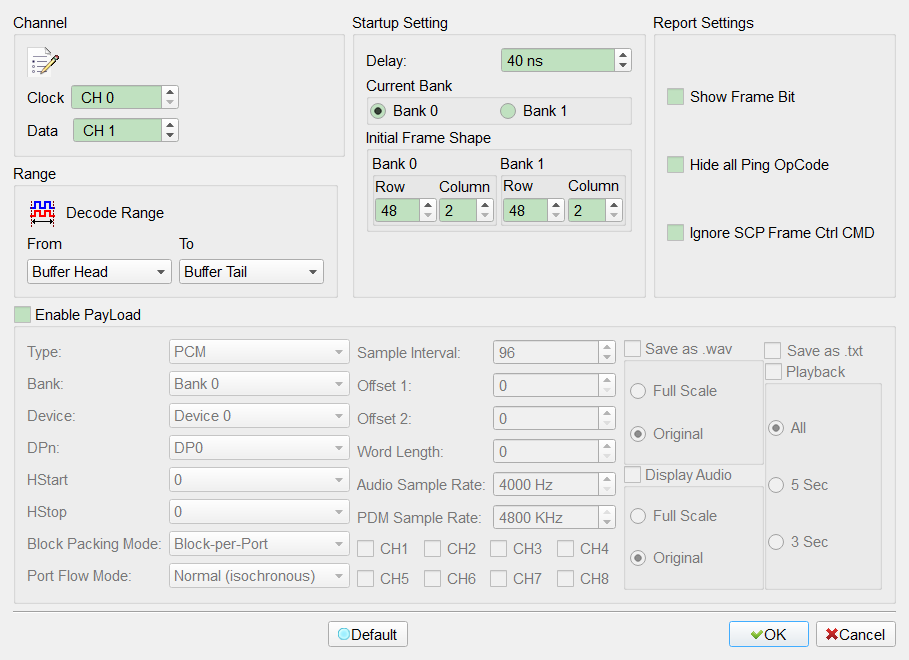Select the All playback option

coord(776,428)
